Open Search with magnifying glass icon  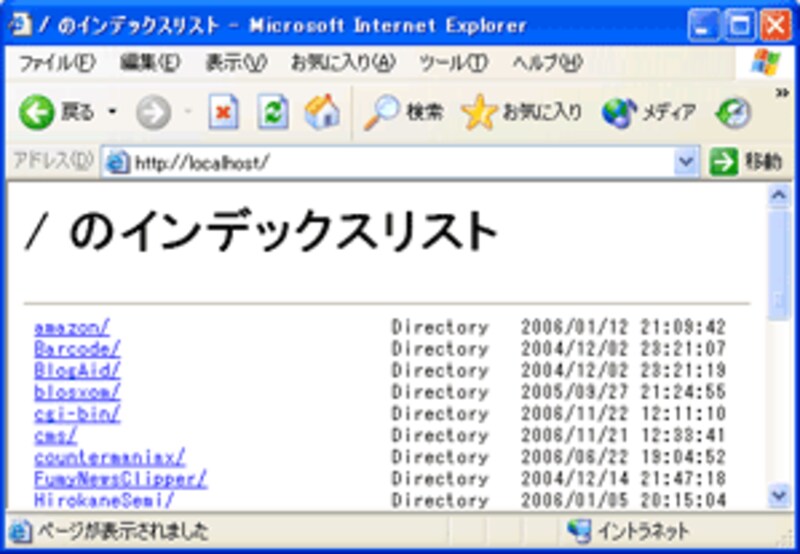381,112
